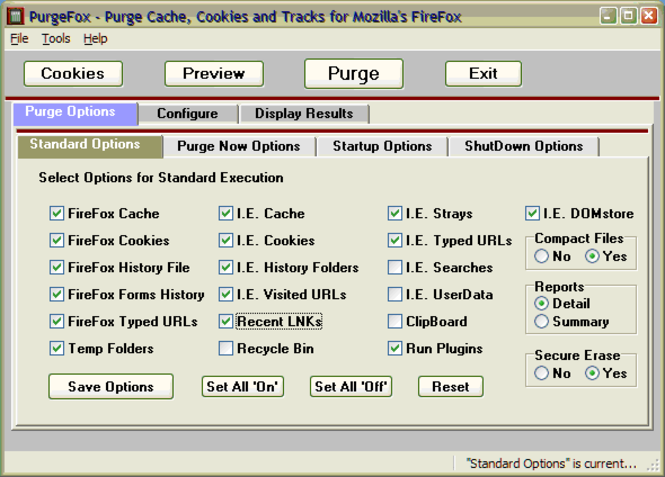
Task: Open the ShutDown Options tab
Action: click(524, 146)
